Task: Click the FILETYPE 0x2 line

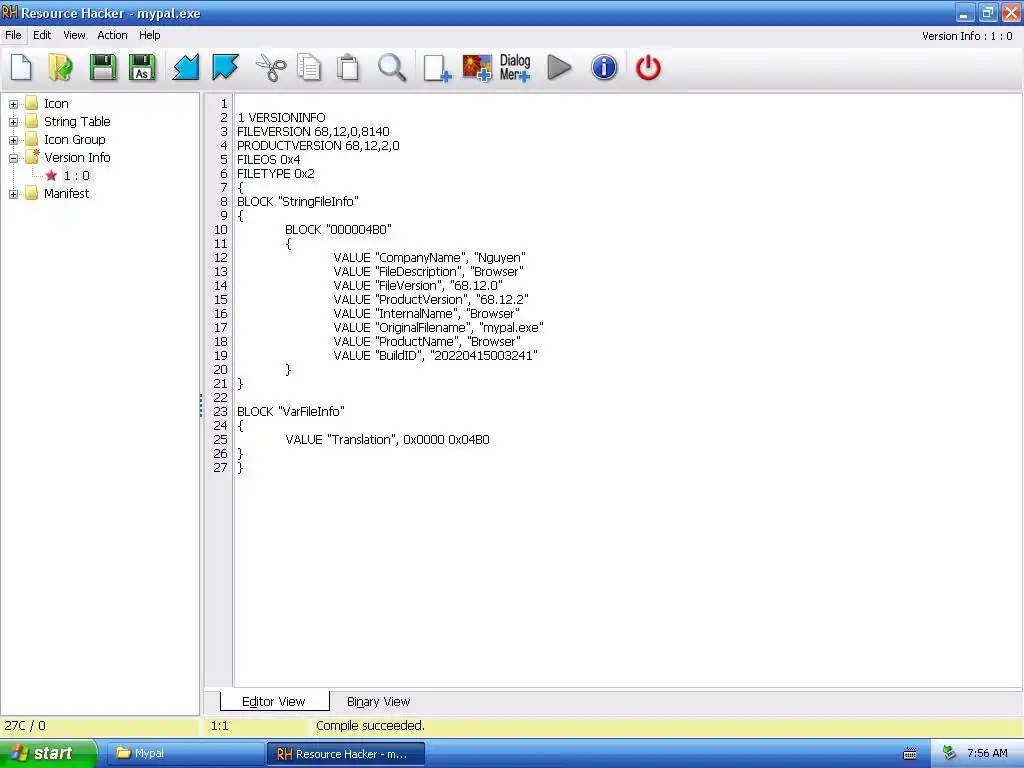Action: click(x=276, y=174)
